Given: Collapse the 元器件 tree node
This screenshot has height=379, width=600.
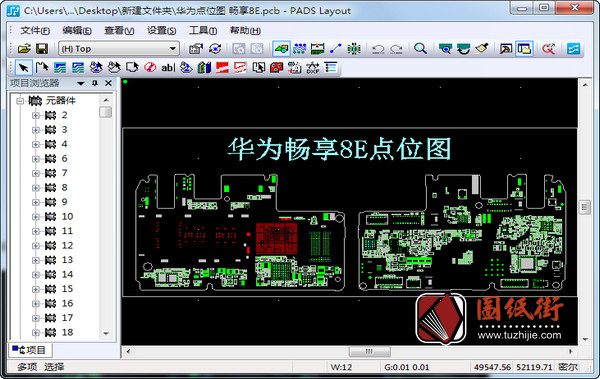Looking at the screenshot, I should click(x=20, y=101).
